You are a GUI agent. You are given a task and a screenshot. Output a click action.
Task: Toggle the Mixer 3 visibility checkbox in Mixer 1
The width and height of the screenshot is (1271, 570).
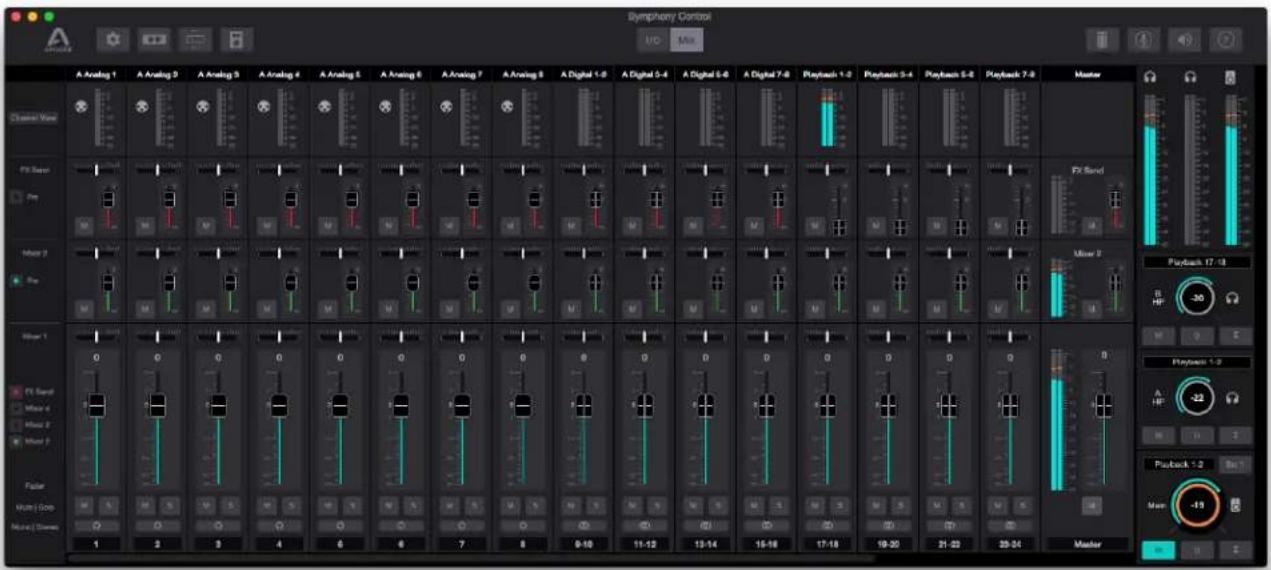pos(17,424)
